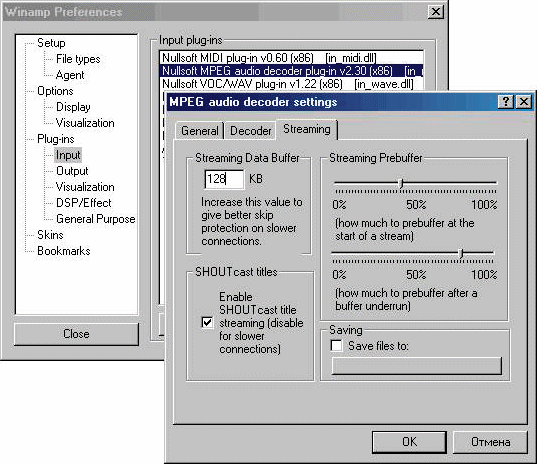
Task: Open Display under Options
Action: pos(73,107)
